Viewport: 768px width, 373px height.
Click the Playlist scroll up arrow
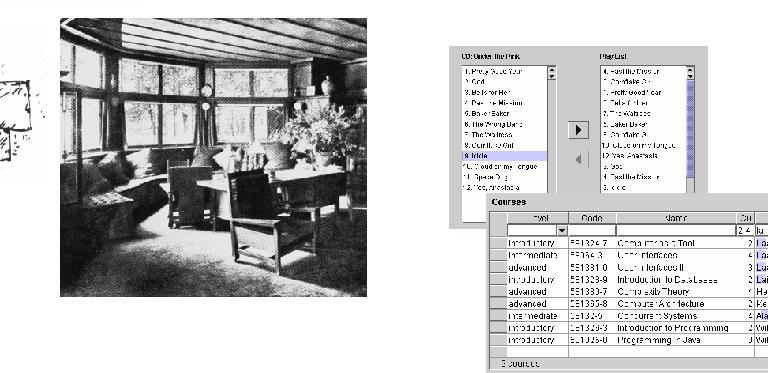coord(690,70)
